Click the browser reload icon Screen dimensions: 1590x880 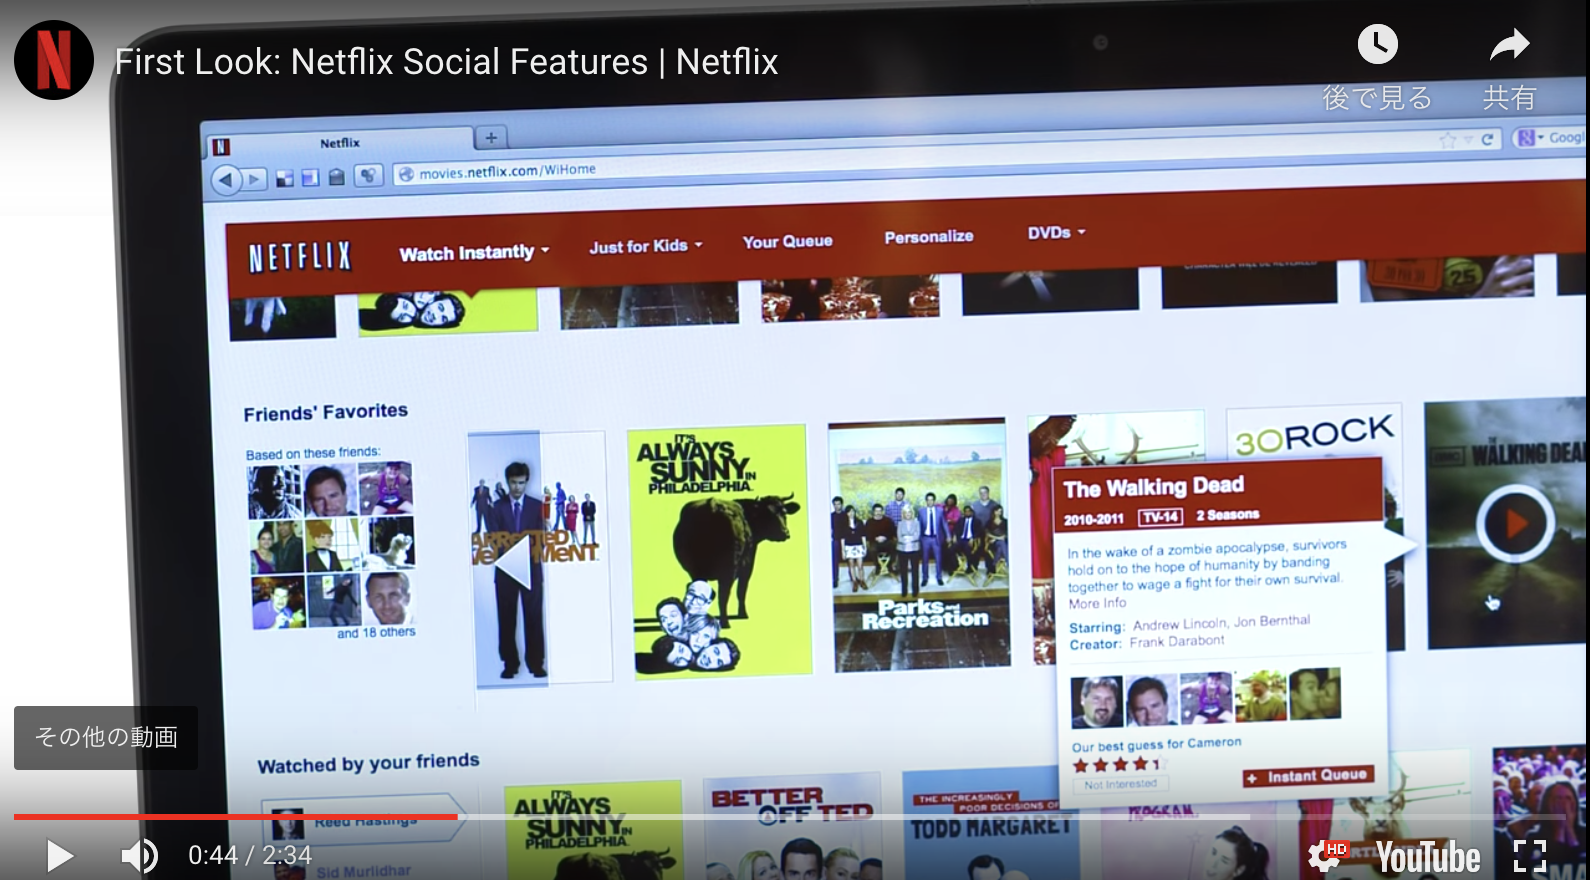(1487, 140)
